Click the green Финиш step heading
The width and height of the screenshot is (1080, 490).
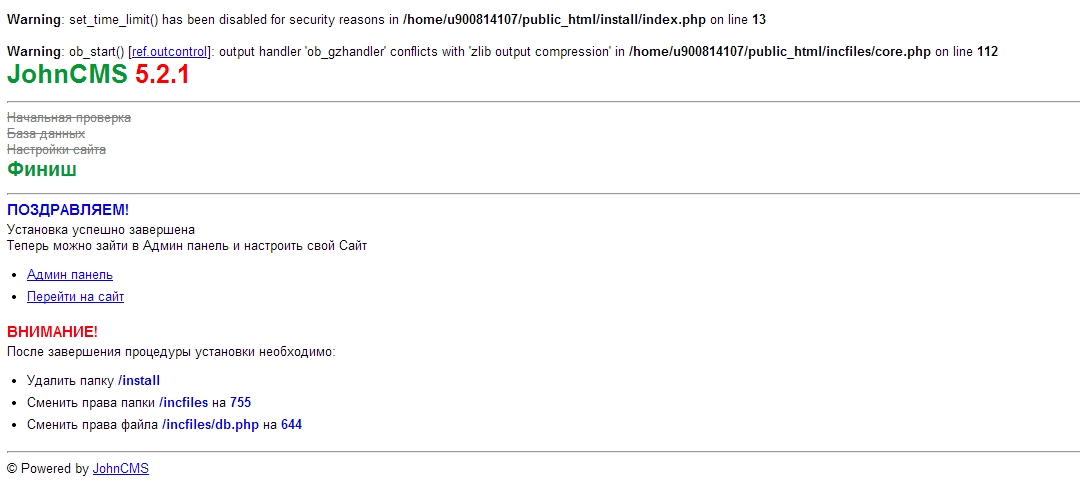pos(42,170)
